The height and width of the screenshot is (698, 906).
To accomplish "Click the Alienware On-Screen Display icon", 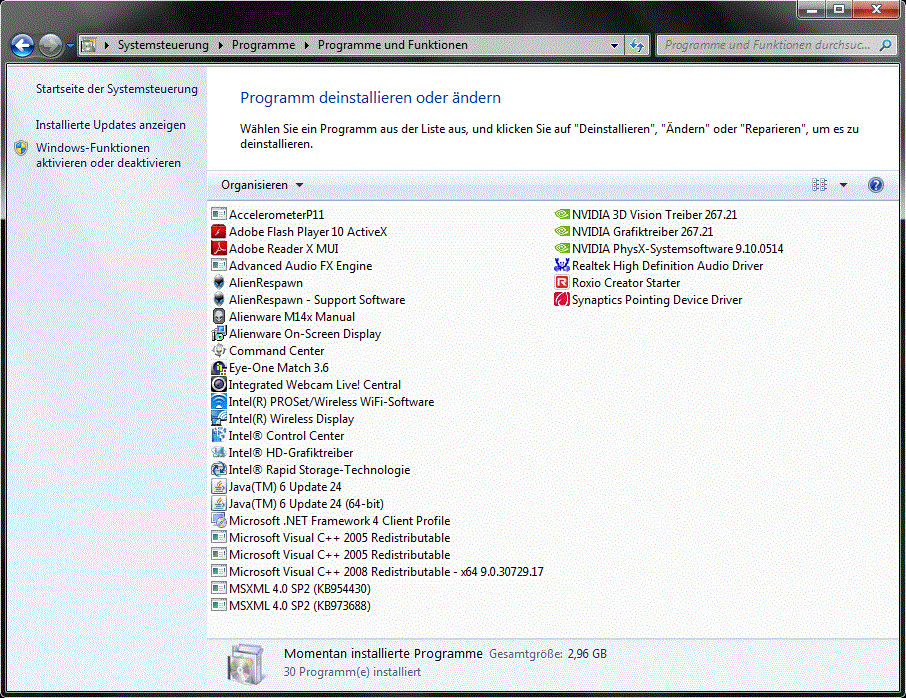I will 218,333.
